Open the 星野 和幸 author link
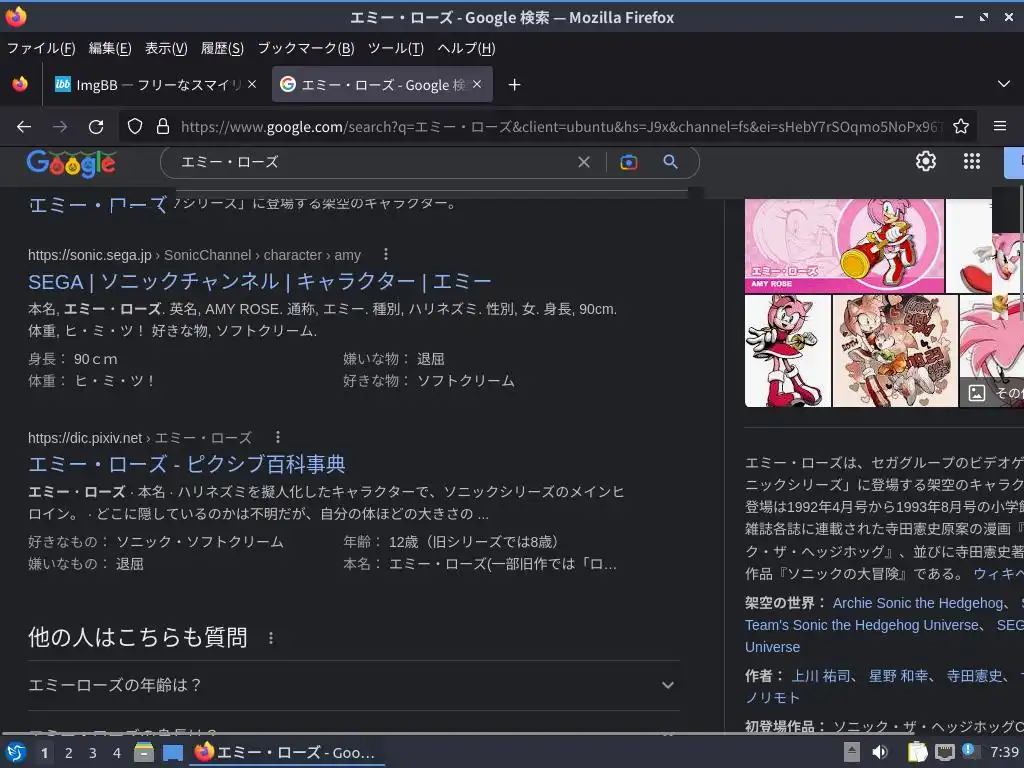The width and height of the screenshot is (1024, 768). [x=898, y=677]
